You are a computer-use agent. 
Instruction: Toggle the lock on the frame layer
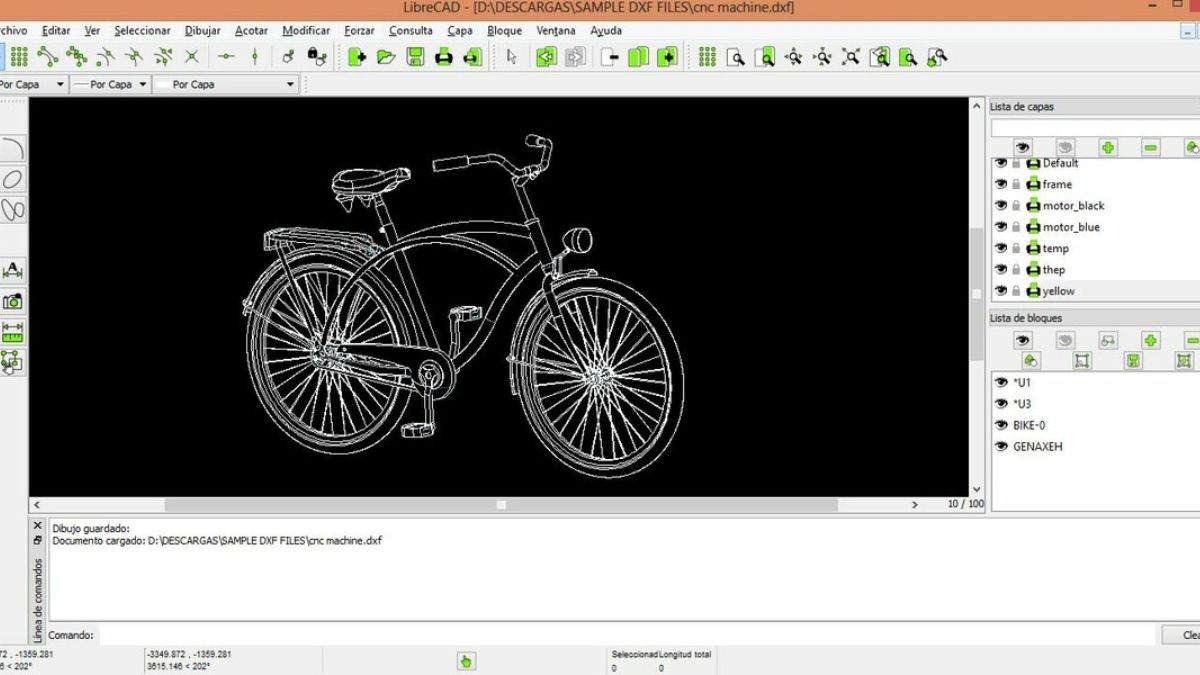(1016, 184)
